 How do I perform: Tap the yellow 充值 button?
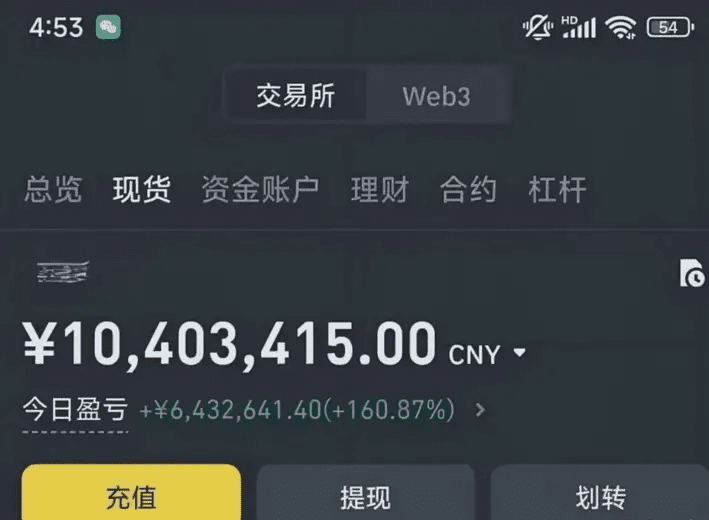131,493
